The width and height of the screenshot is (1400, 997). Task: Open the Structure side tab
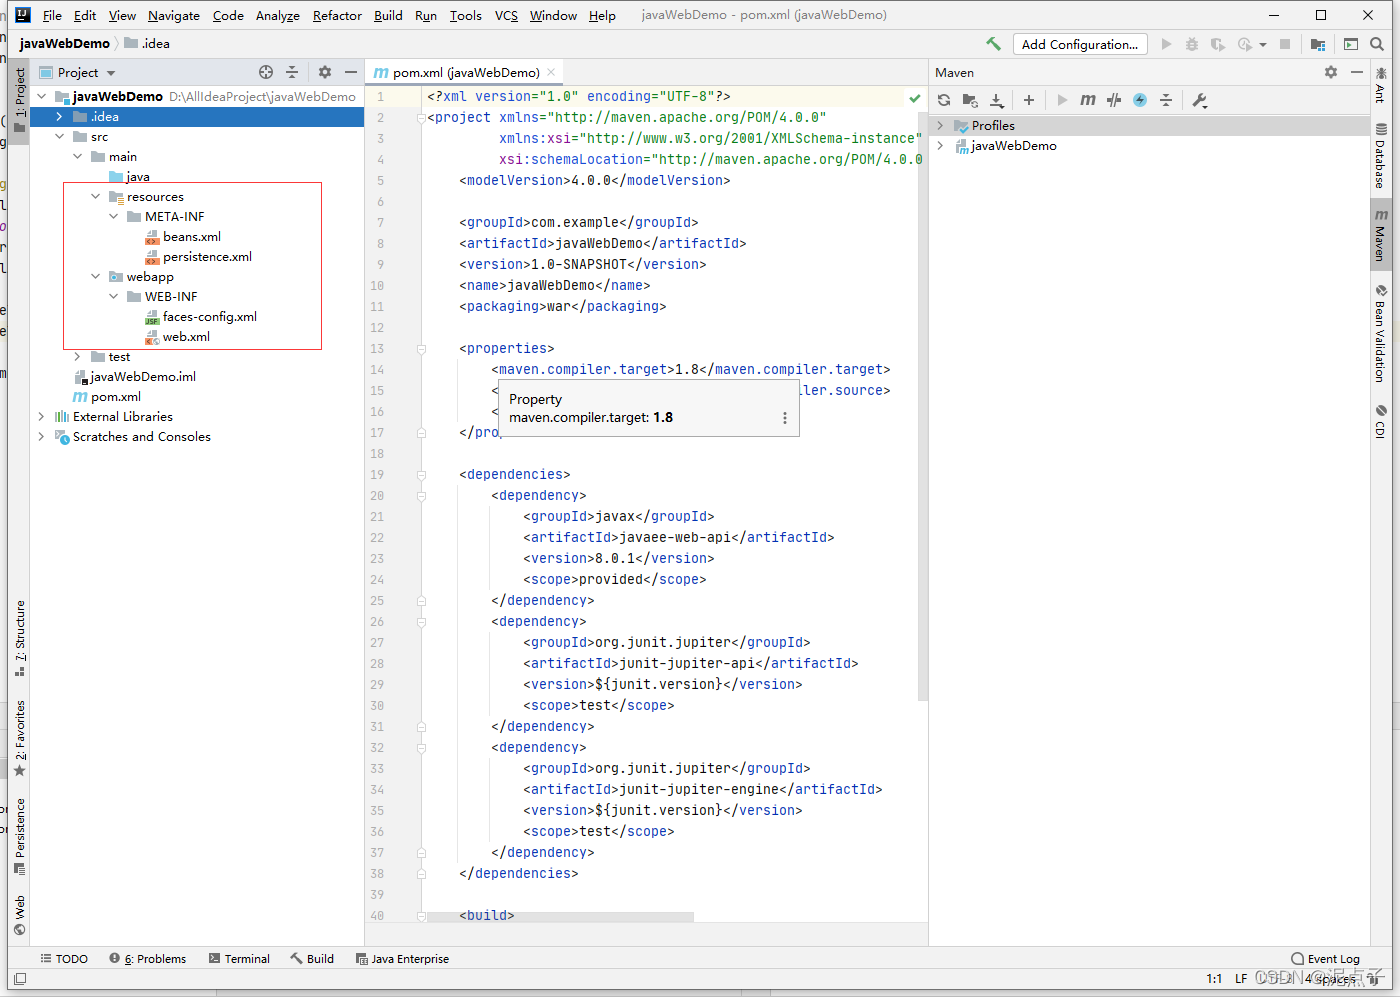[x=19, y=638]
